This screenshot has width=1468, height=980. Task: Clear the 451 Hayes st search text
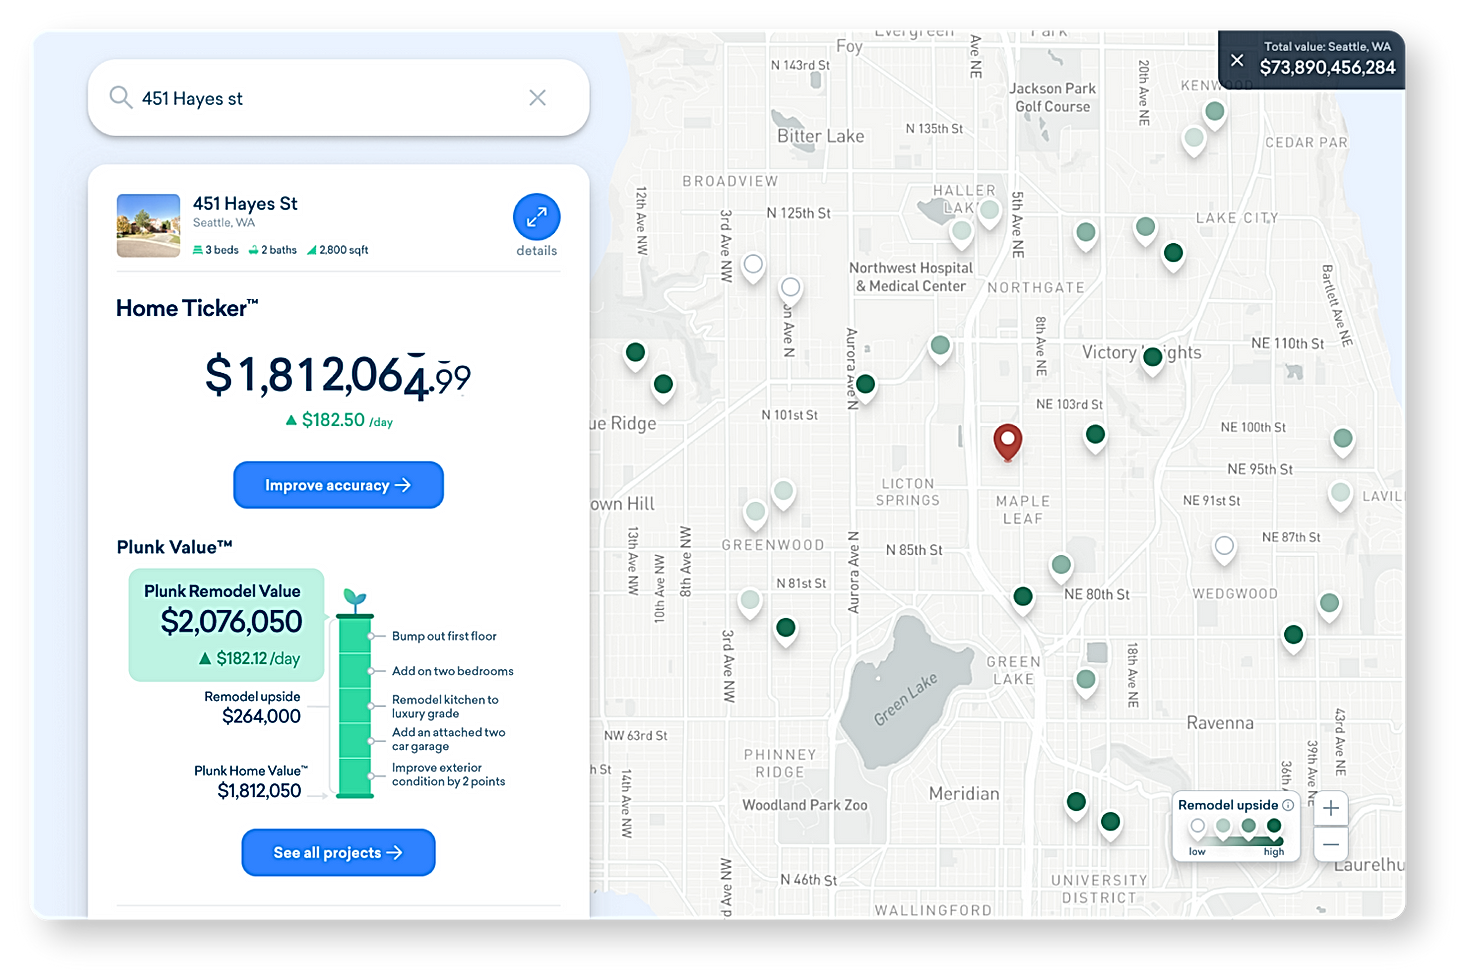tap(537, 97)
